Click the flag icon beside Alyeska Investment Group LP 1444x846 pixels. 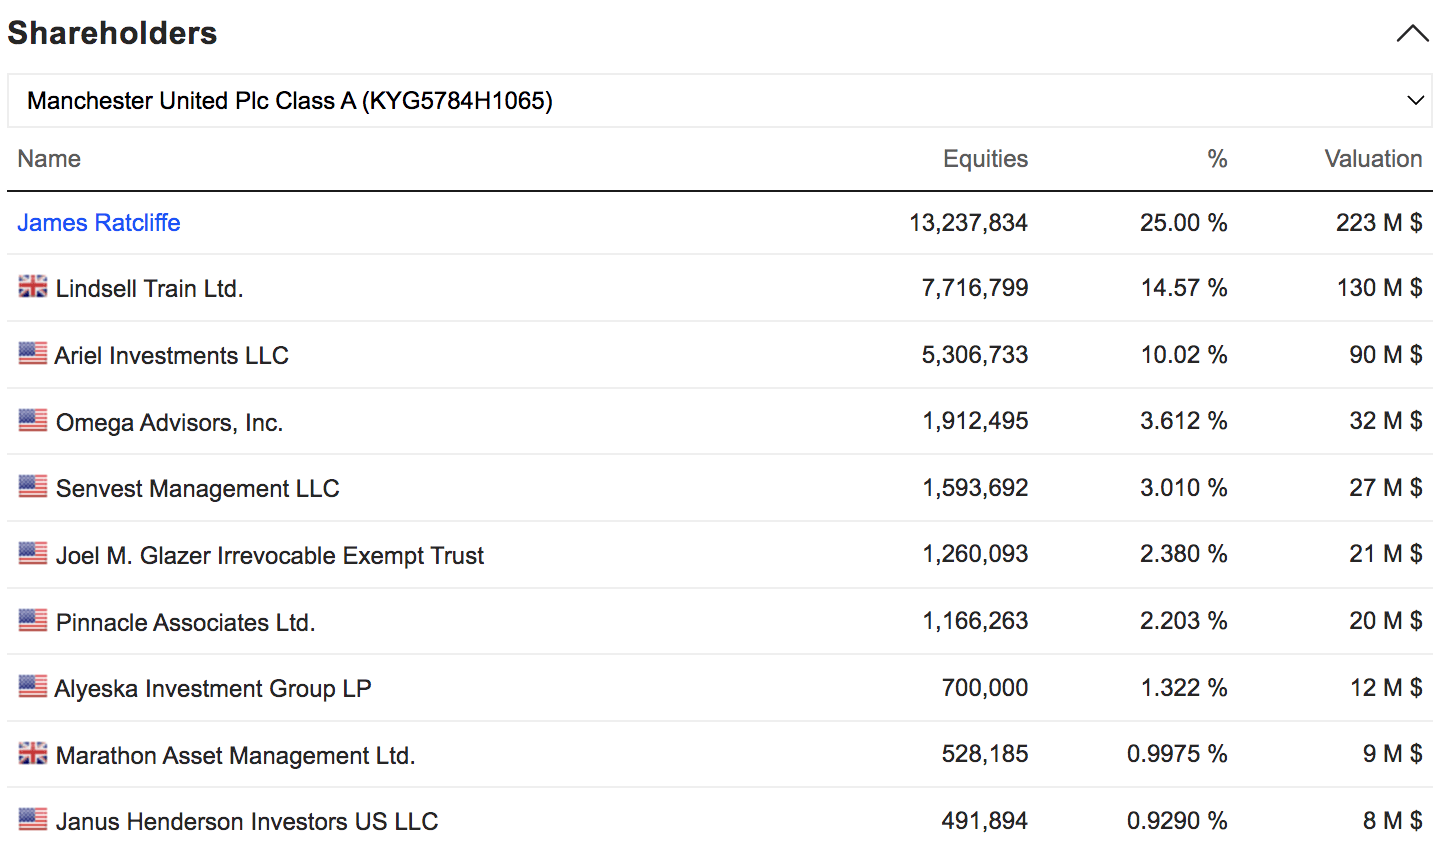click(x=33, y=687)
